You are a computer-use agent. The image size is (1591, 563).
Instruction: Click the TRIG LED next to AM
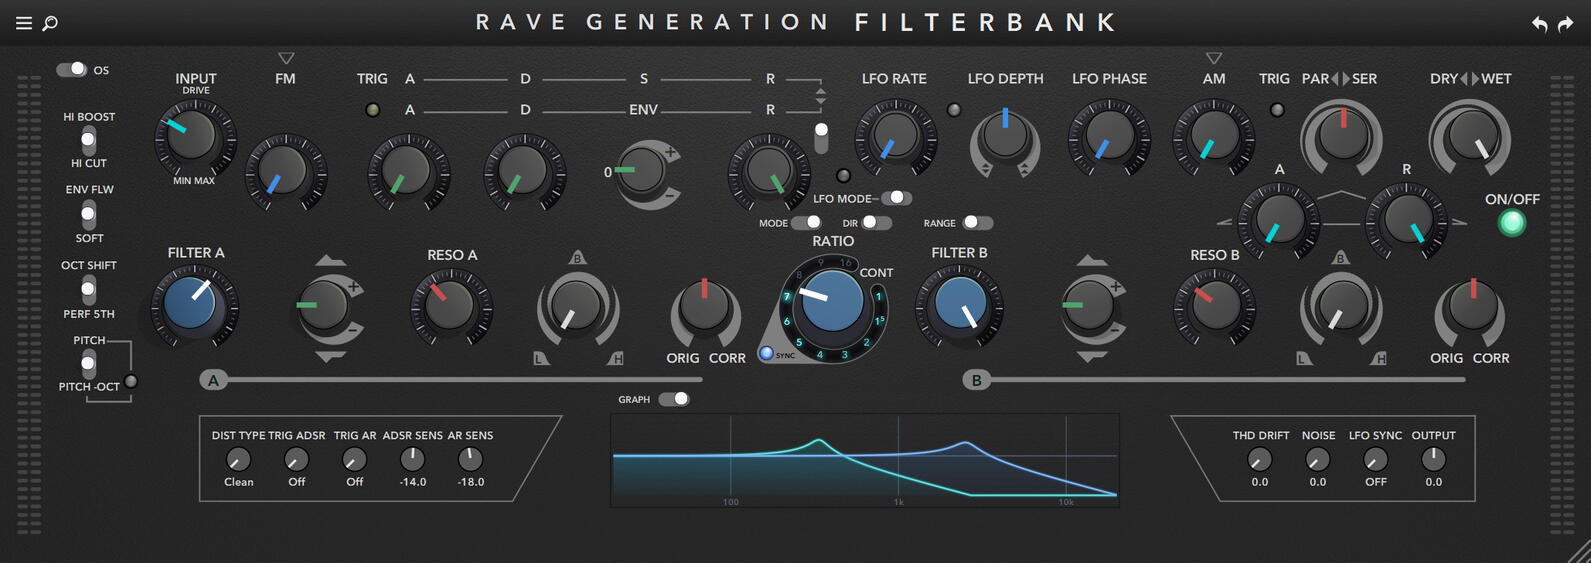pyautogui.click(x=1277, y=110)
